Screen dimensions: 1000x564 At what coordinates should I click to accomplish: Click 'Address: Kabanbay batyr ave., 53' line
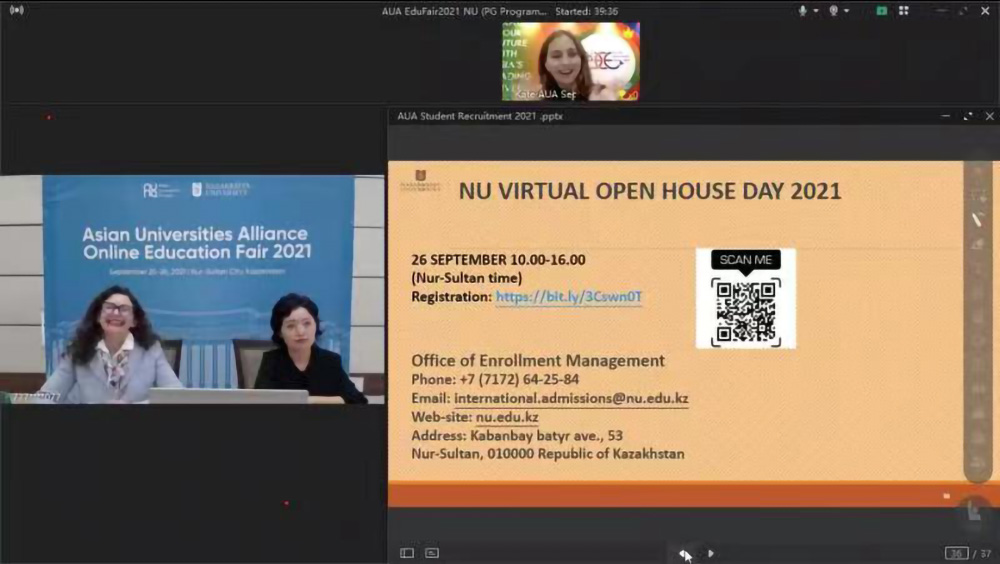tap(517, 436)
